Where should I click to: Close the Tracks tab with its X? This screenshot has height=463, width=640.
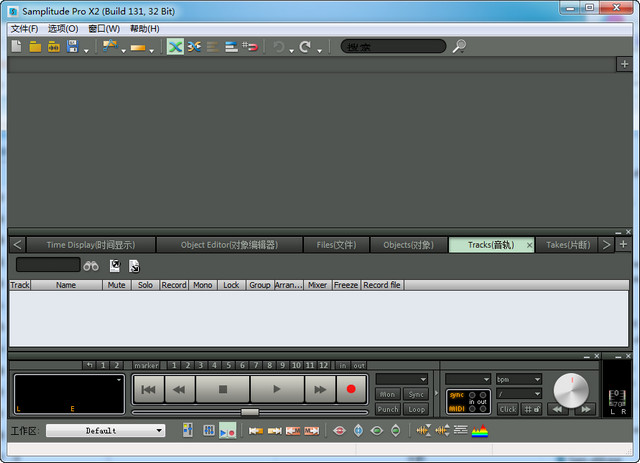coord(529,245)
